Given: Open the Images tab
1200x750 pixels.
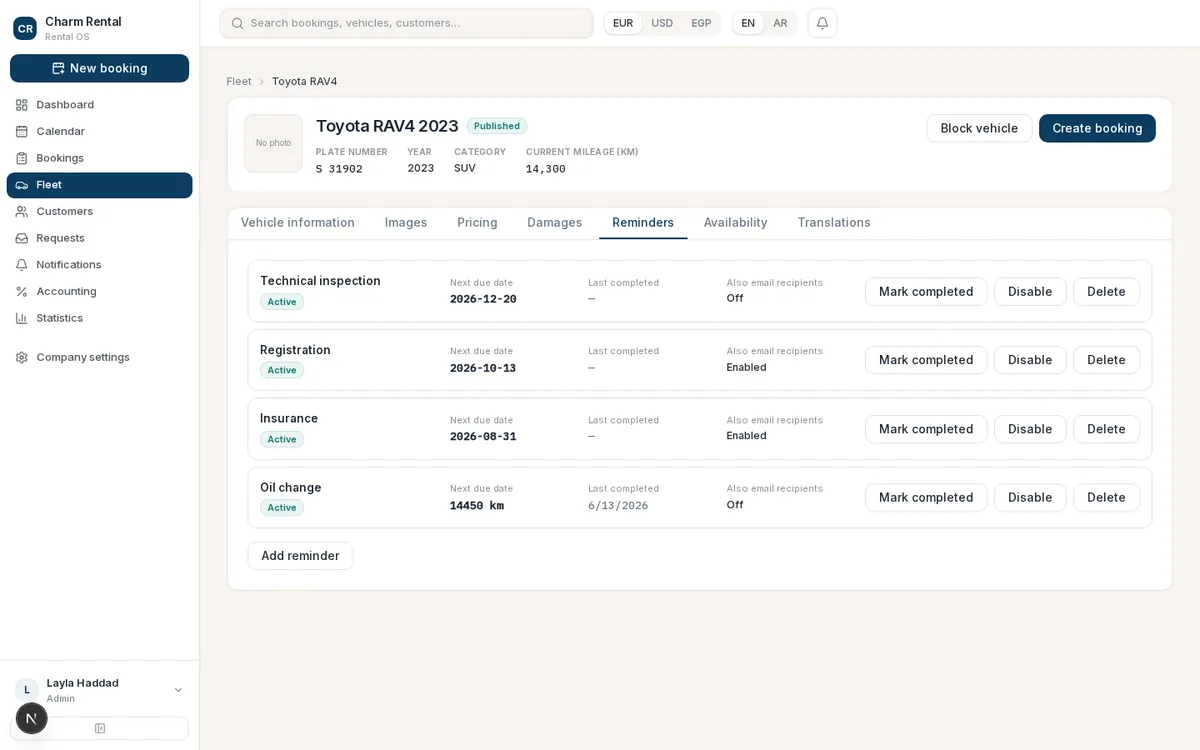Looking at the screenshot, I should coord(406,223).
